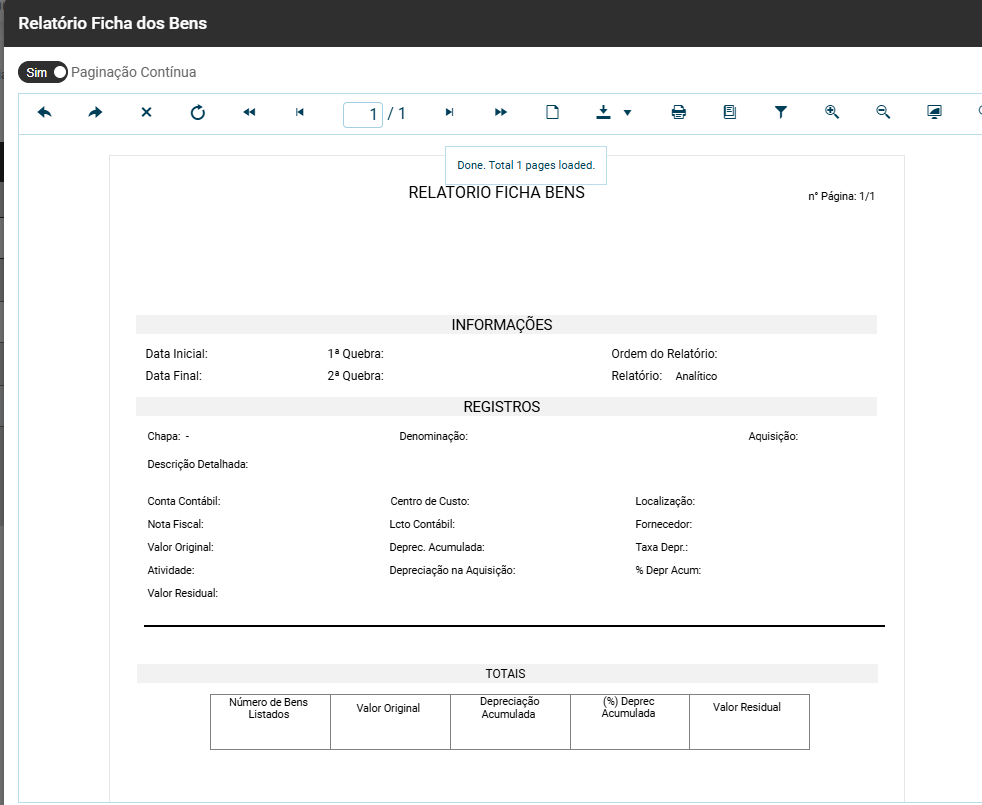Image resolution: width=982 pixels, height=805 pixels.
Task: Click the full screen monitor icon
Action: tap(935, 113)
